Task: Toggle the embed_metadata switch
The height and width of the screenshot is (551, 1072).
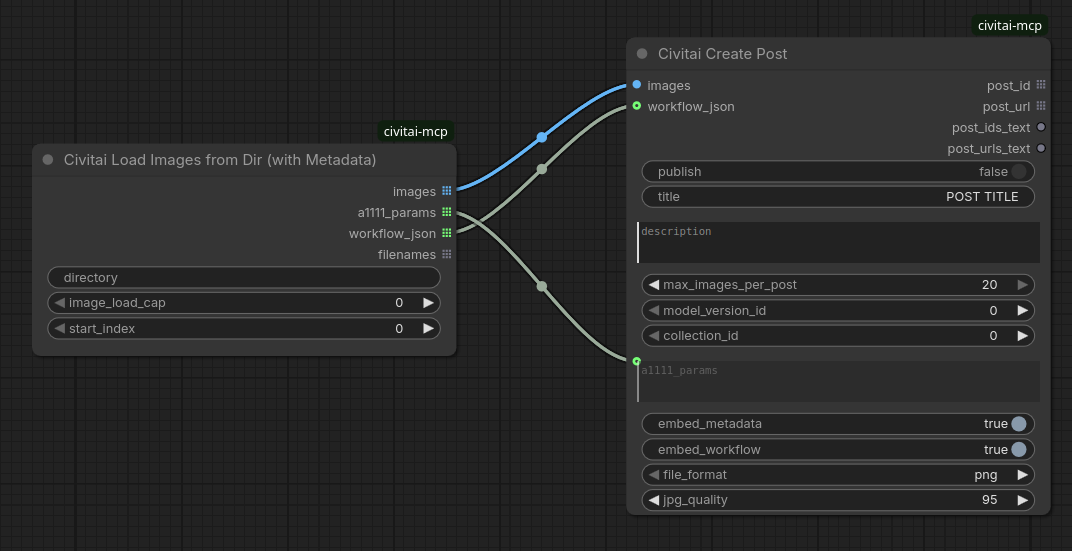Action: 1019,424
